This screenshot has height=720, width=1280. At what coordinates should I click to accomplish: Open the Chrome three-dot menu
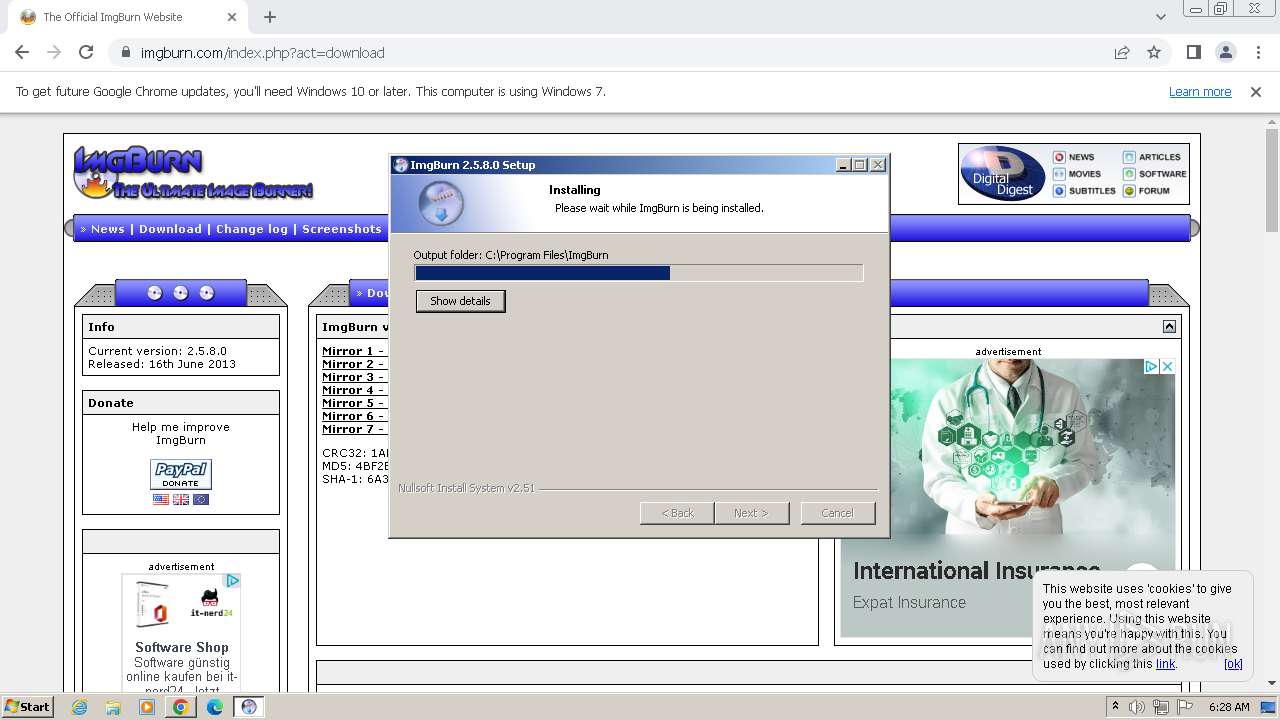point(1258,52)
